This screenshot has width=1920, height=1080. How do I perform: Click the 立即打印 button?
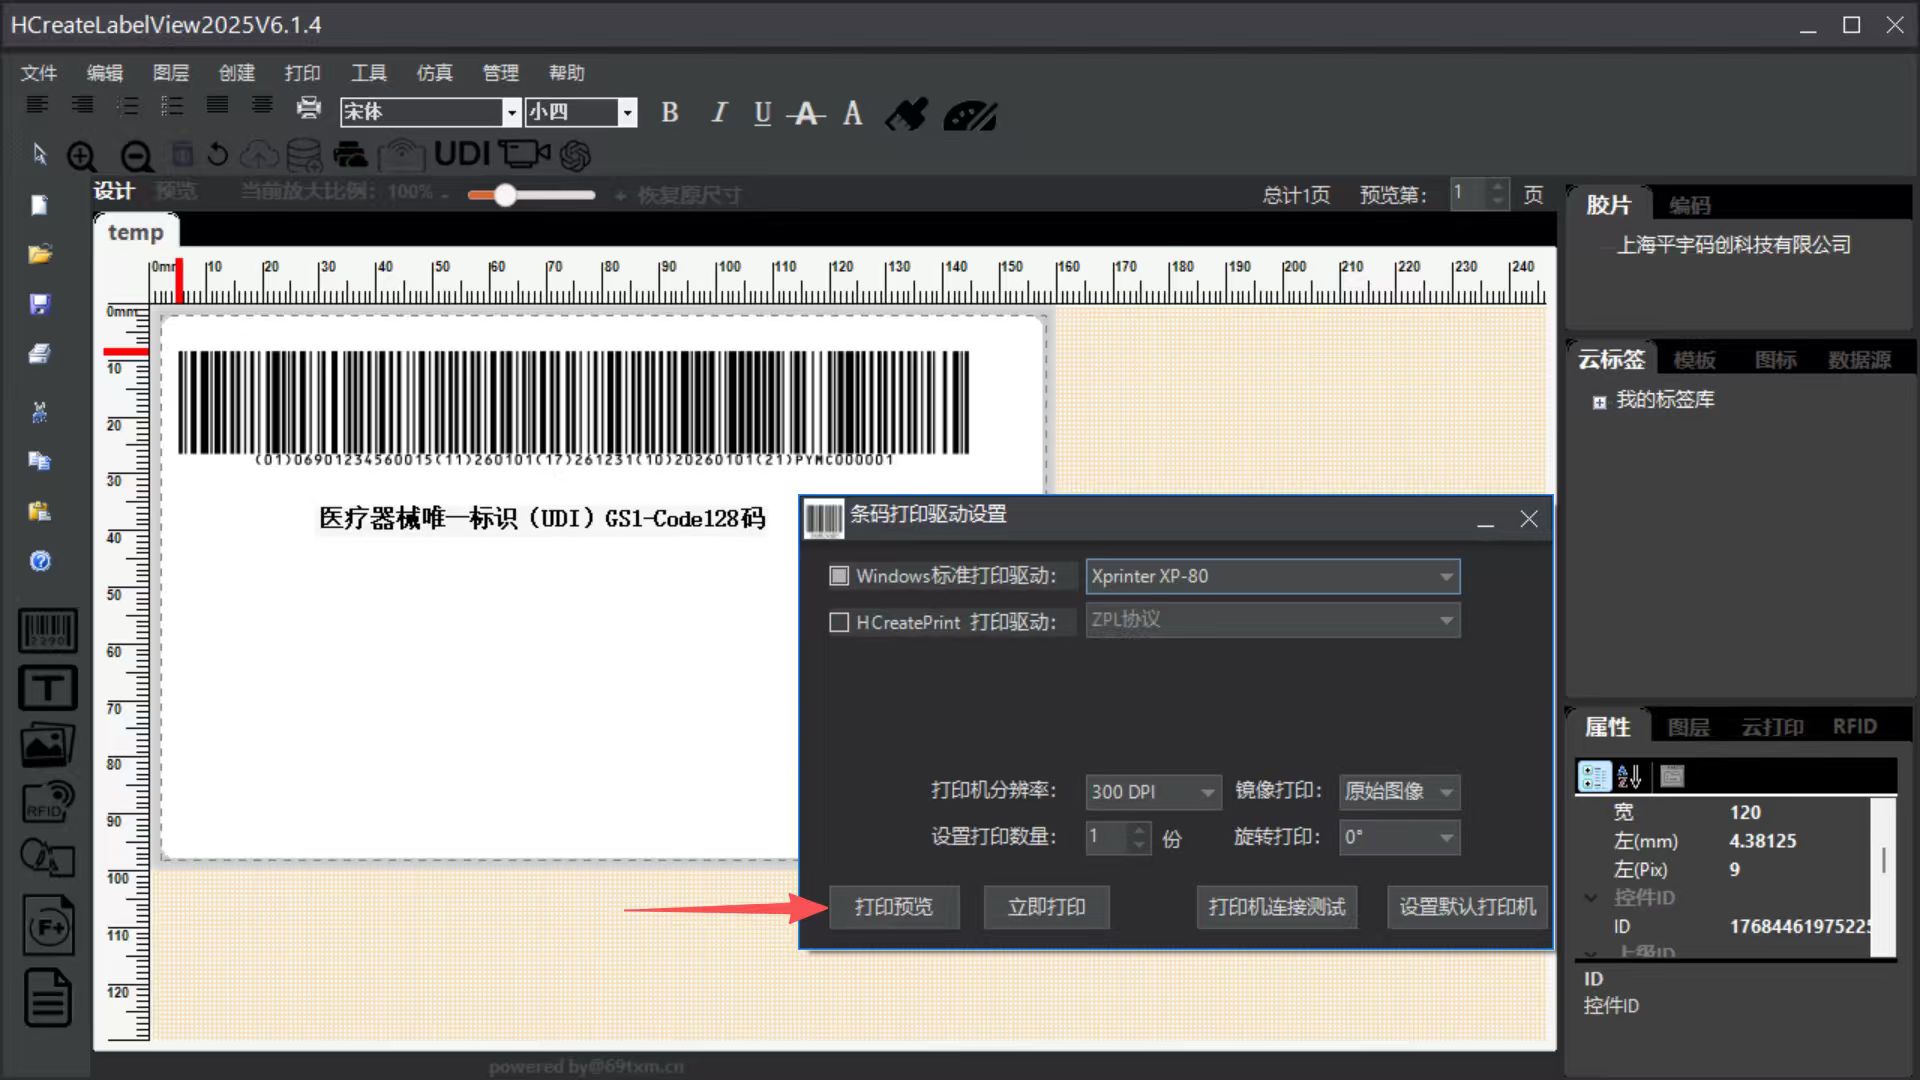pyautogui.click(x=1046, y=907)
